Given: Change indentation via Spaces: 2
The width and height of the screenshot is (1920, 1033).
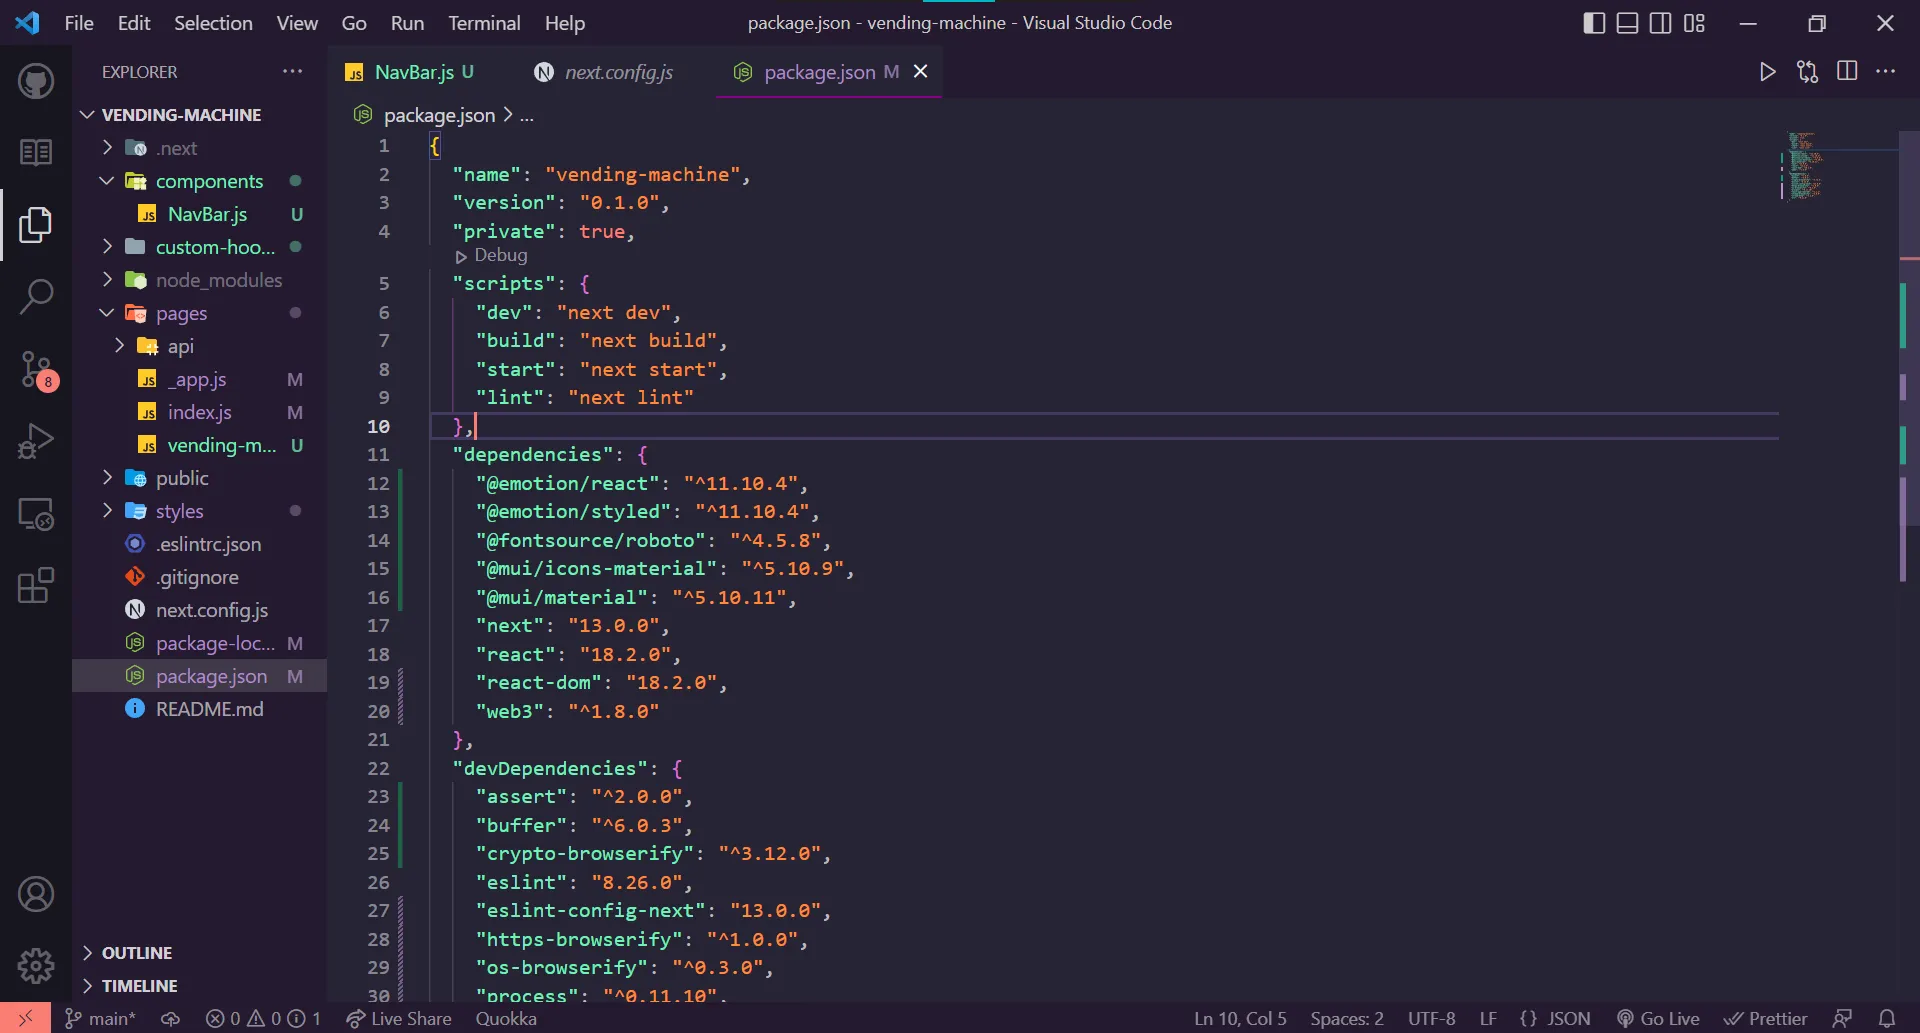Looking at the screenshot, I should click(1347, 1019).
